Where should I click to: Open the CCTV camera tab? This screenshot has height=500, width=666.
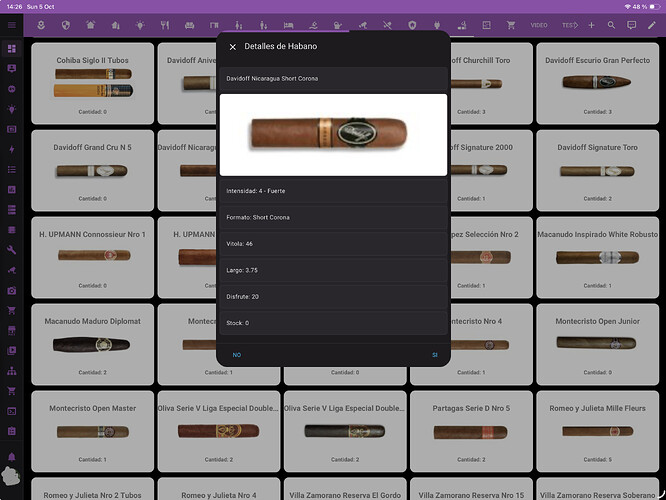[x=363, y=25]
